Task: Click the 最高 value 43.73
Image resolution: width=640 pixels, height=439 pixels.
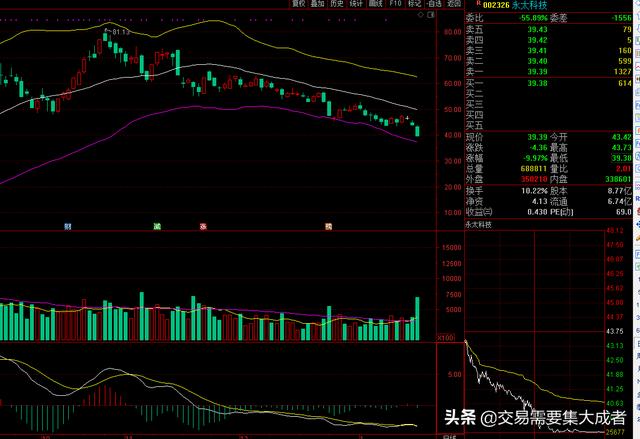Action: coord(622,148)
